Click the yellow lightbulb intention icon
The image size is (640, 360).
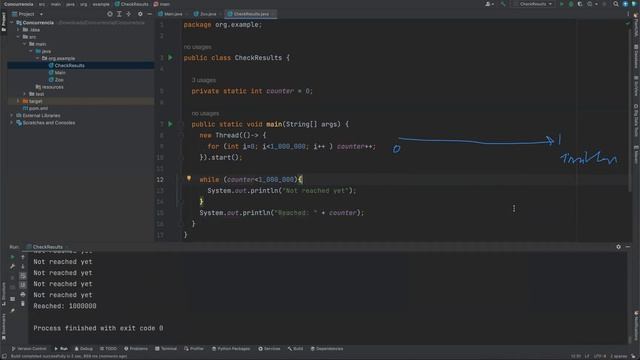click(x=189, y=178)
